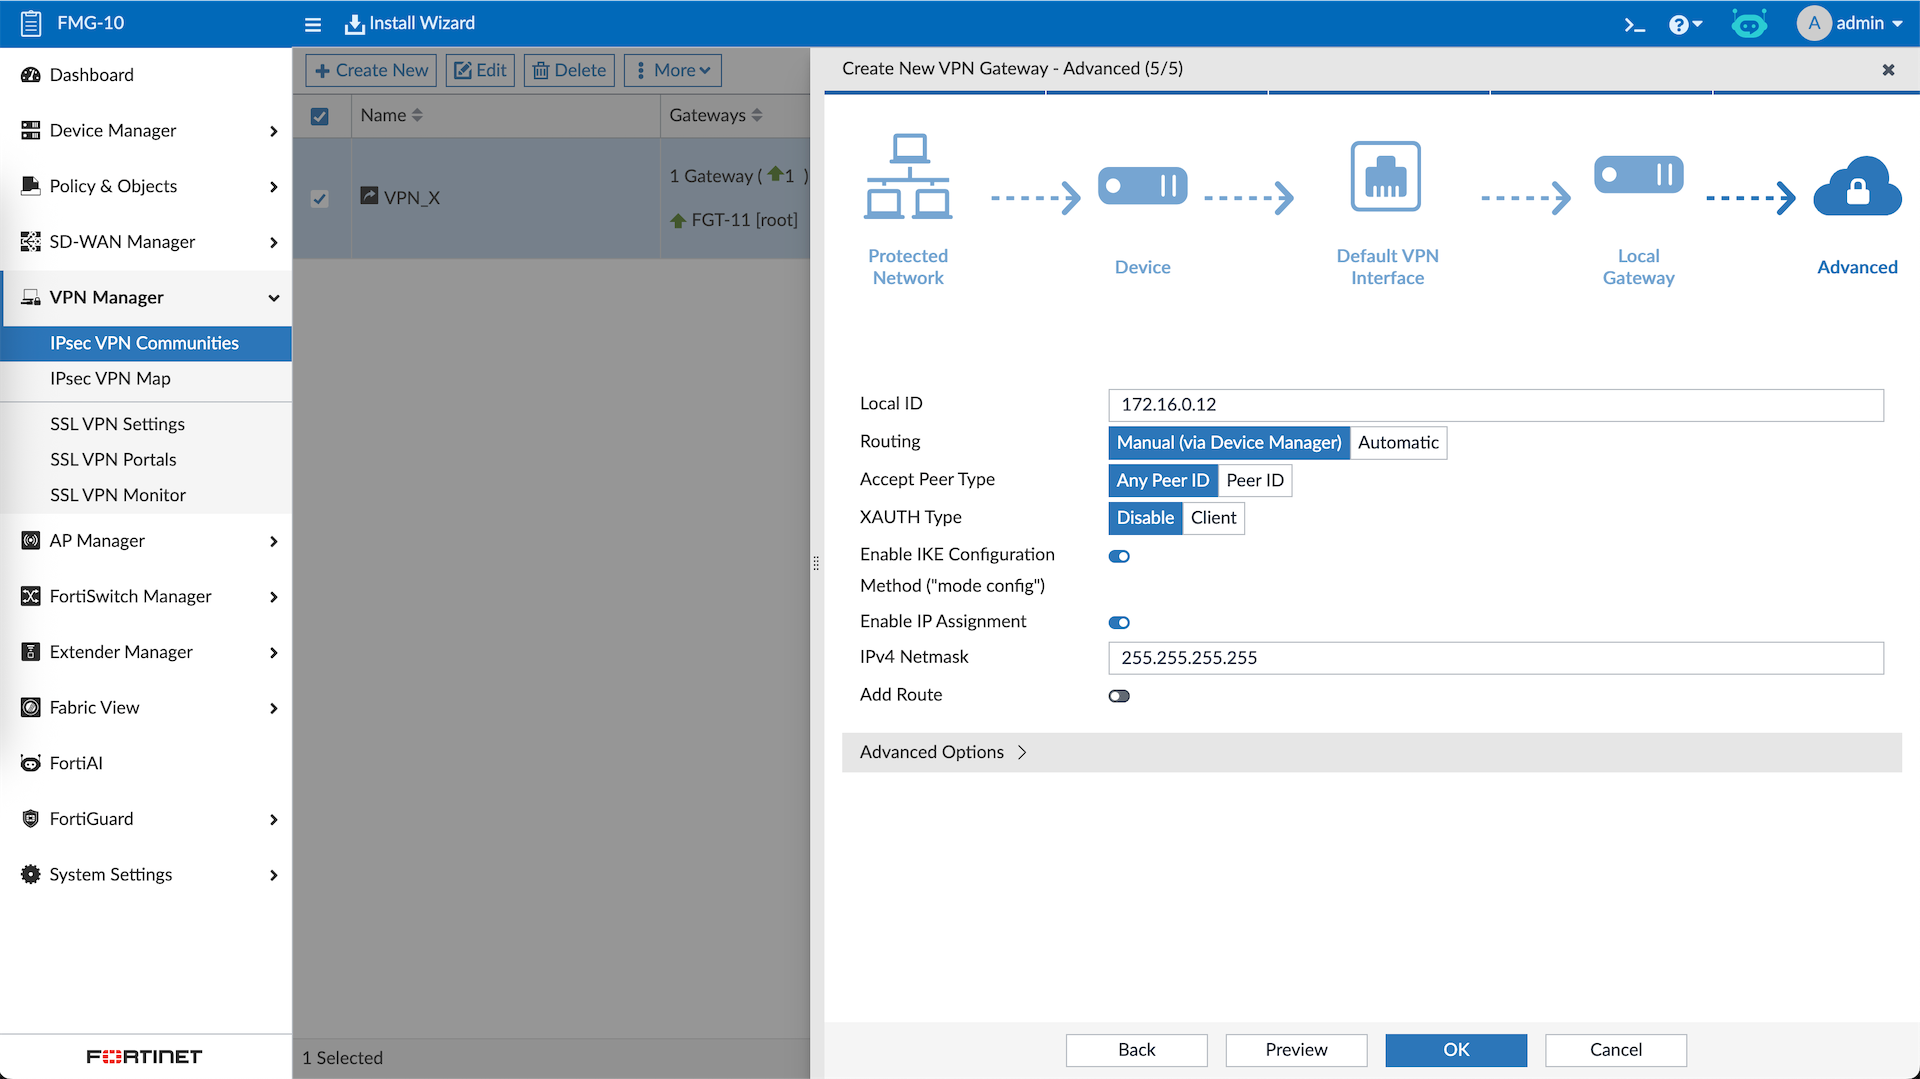Click the Local Gateway step icon
This screenshot has width=1920, height=1079.
1638,175
